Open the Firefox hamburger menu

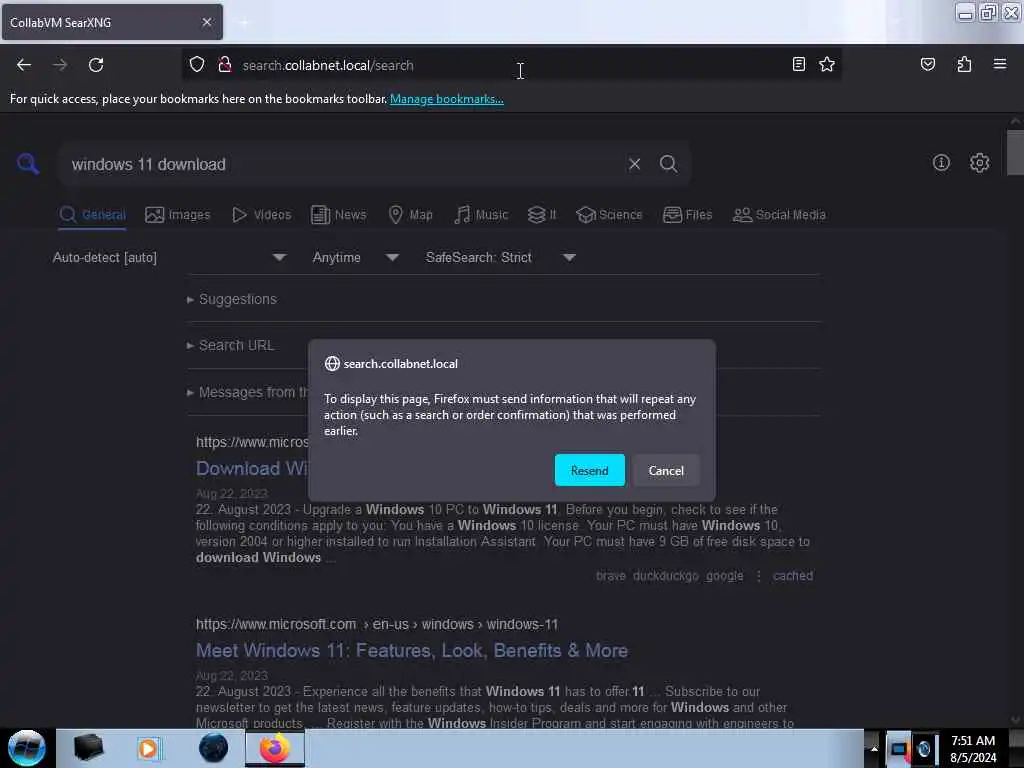click(999, 64)
